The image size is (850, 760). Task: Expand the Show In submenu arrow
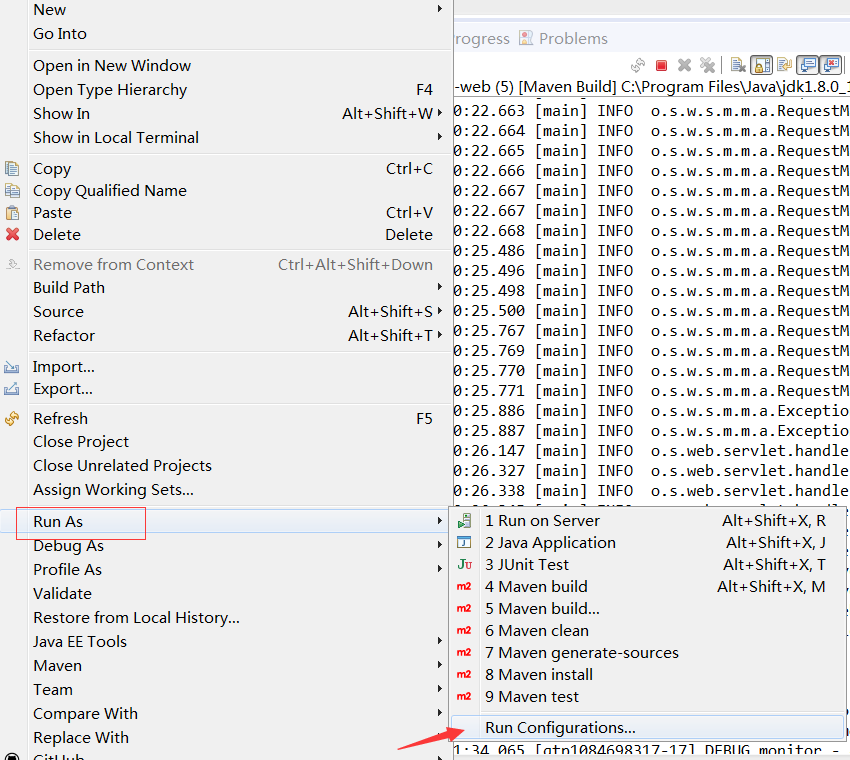click(x=440, y=113)
